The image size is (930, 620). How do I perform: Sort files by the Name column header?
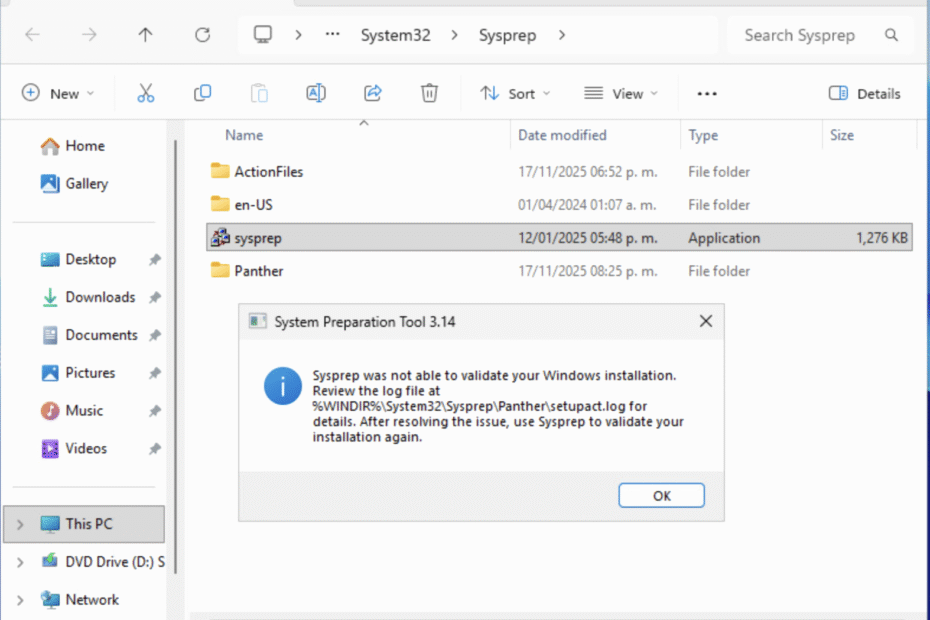pos(243,135)
